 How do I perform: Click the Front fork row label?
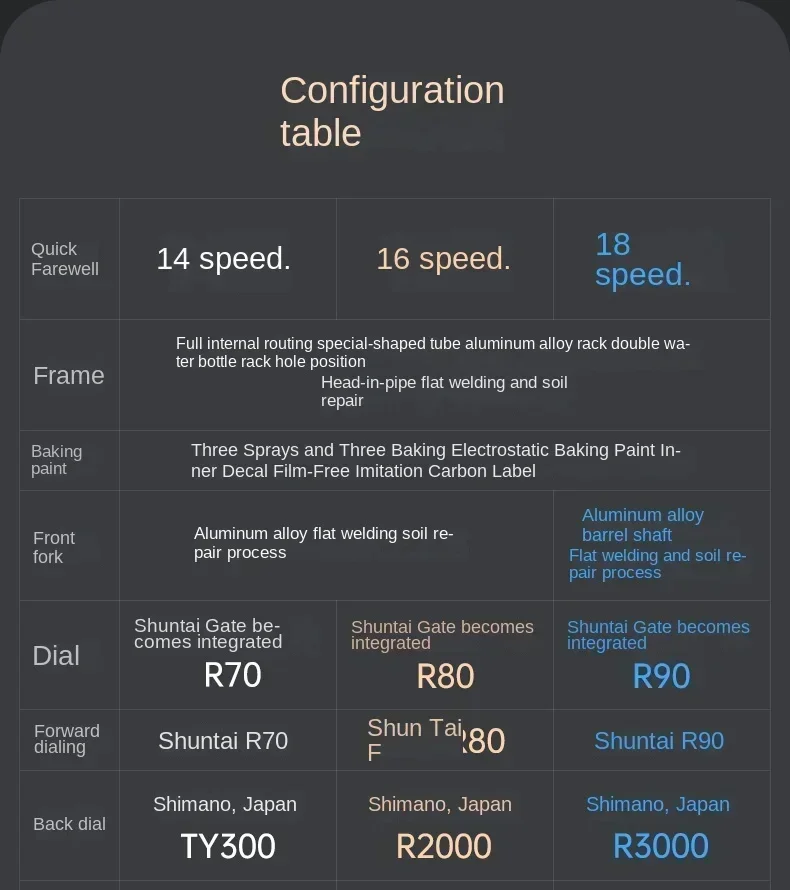[54, 547]
